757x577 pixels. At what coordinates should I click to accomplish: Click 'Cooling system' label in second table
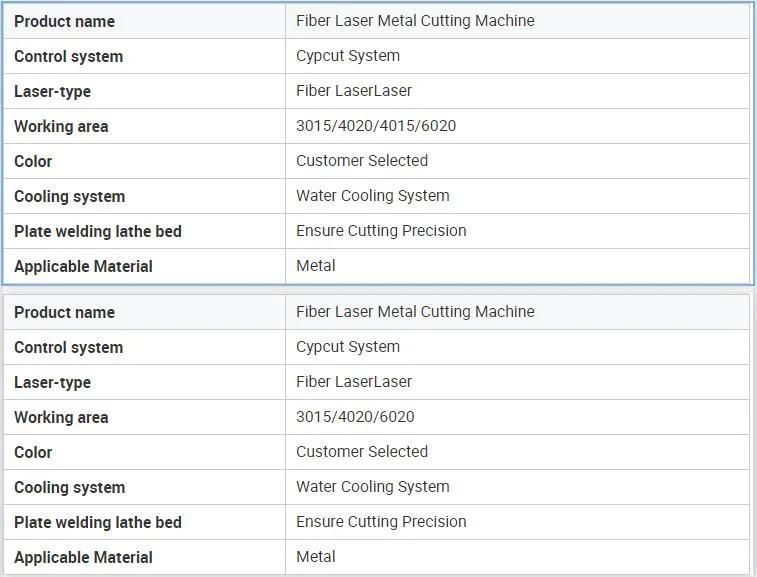coord(70,488)
